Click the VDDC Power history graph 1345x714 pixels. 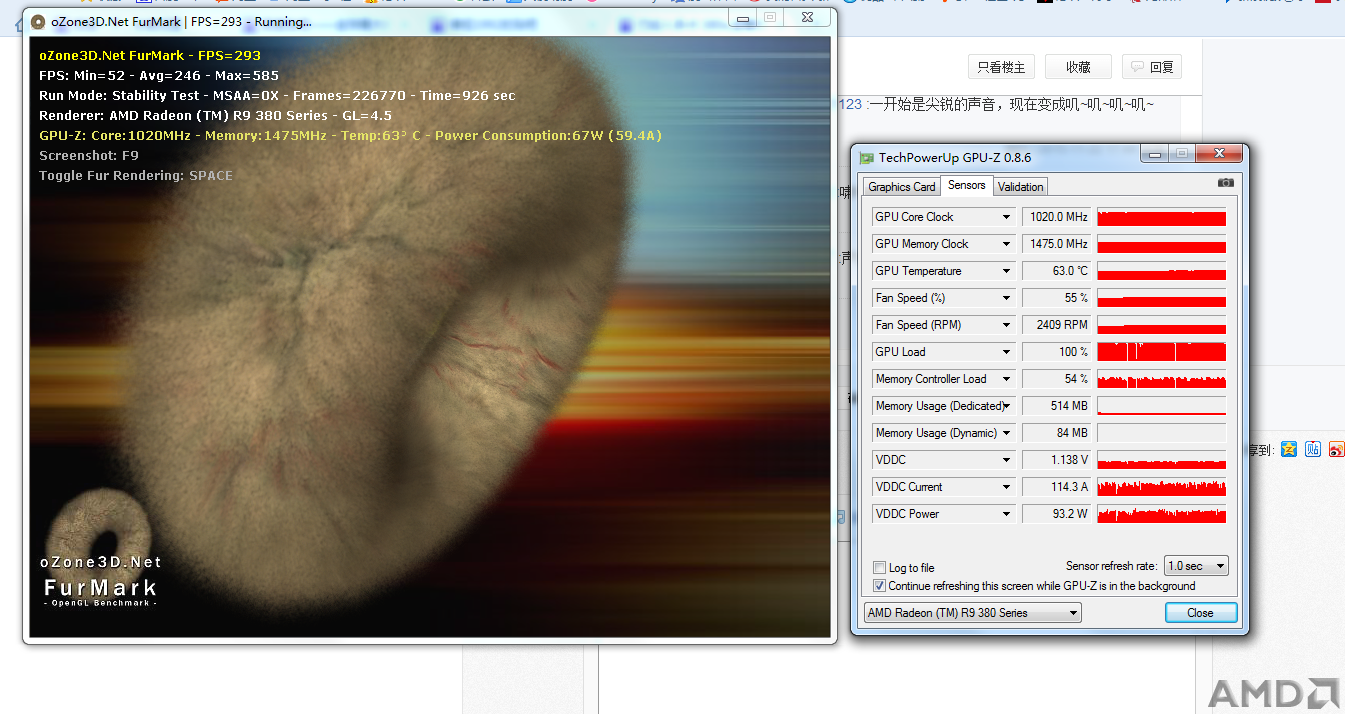point(1161,514)
